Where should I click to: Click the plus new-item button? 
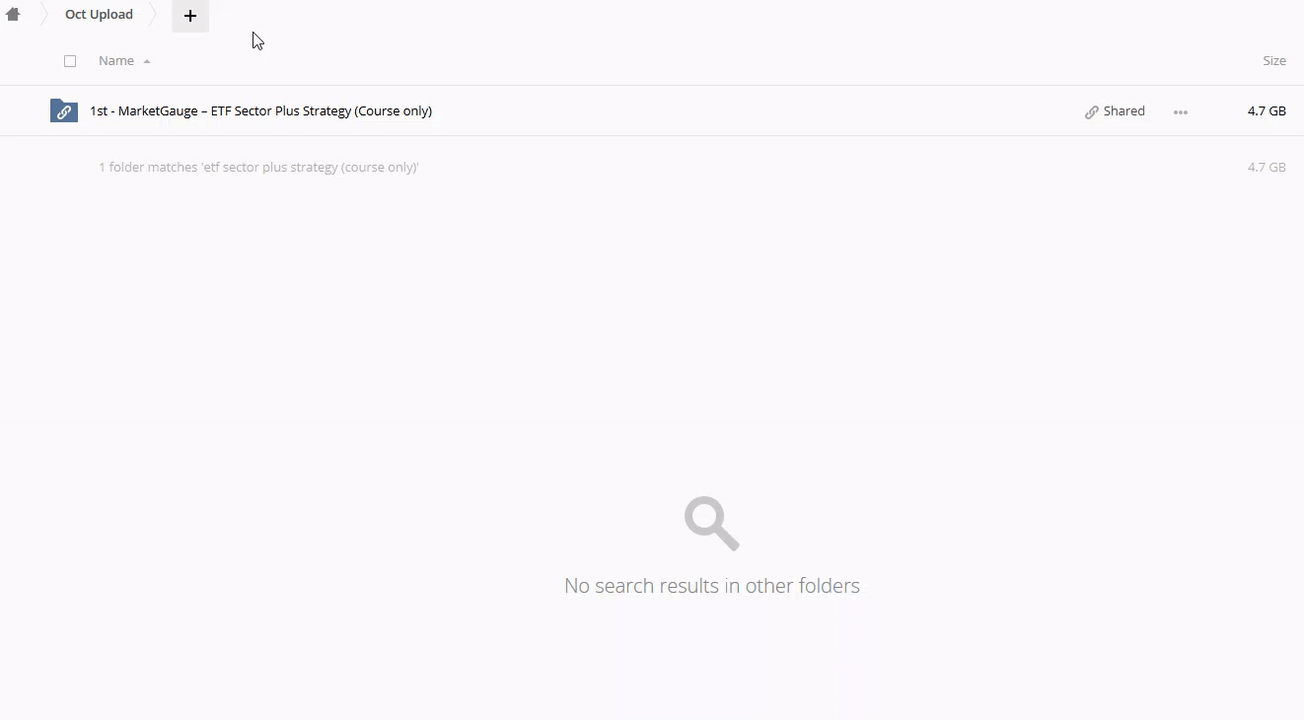click(x=190, y=16)
